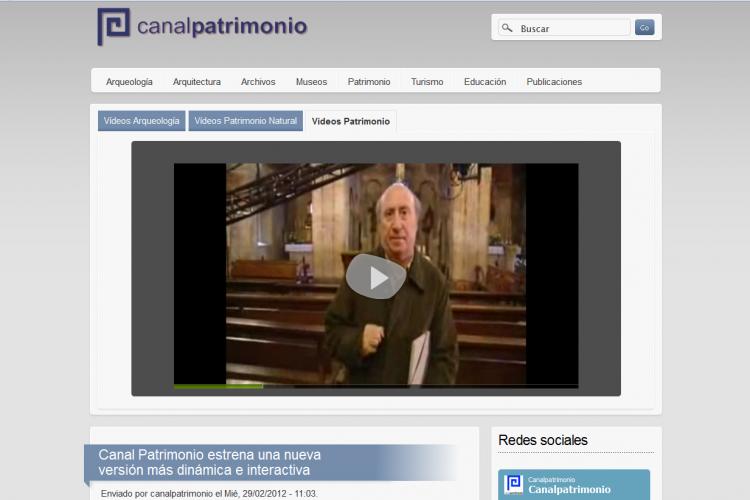Image resolution: width=750 pixels, height=500 pixels.
Task: Open the Turismo menu
Action: (427, 82)
